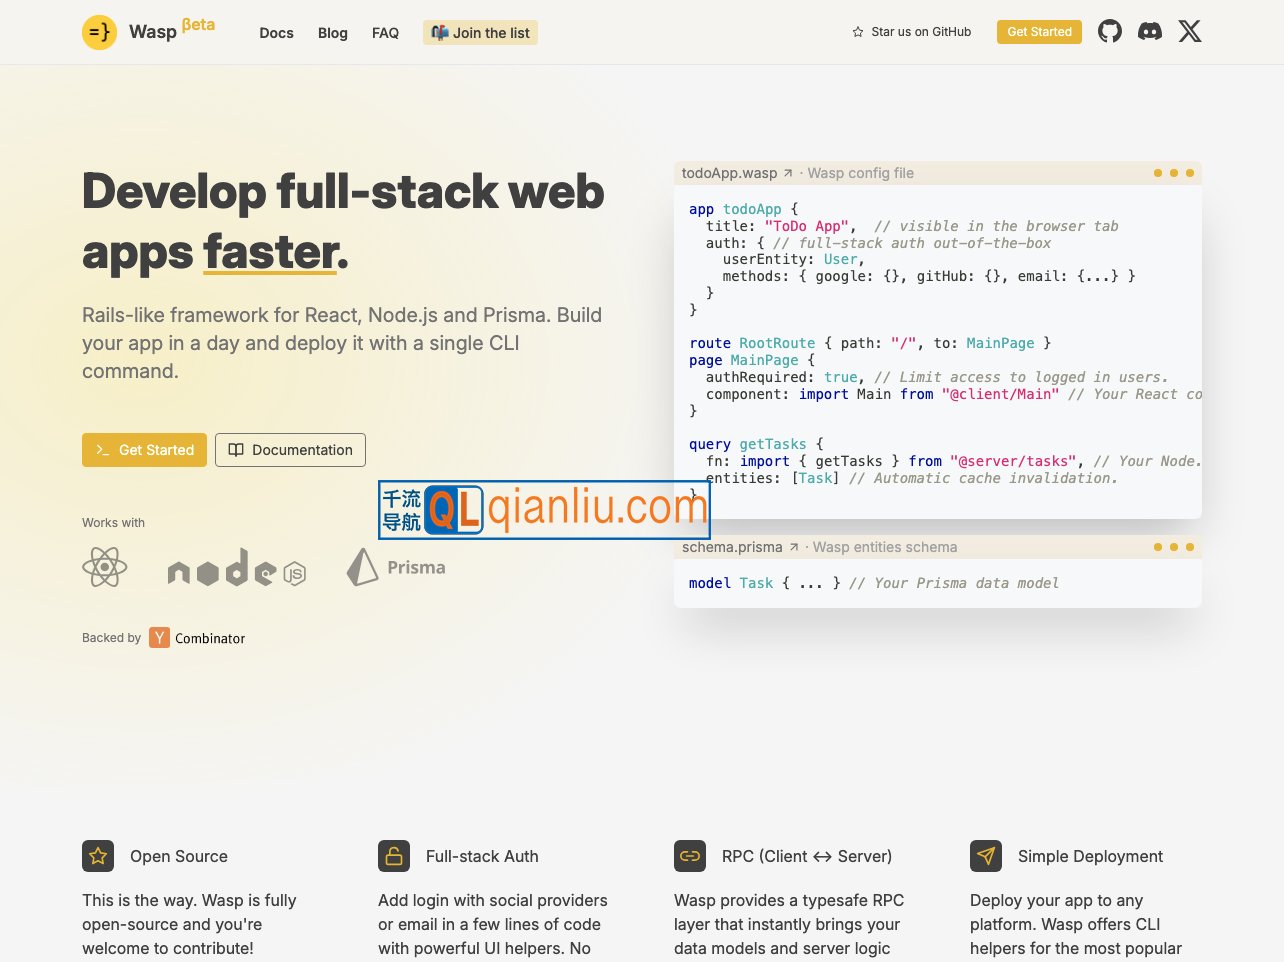Click Star us on GitHub
Viewport: 1284px width, 962px height.
912,32
